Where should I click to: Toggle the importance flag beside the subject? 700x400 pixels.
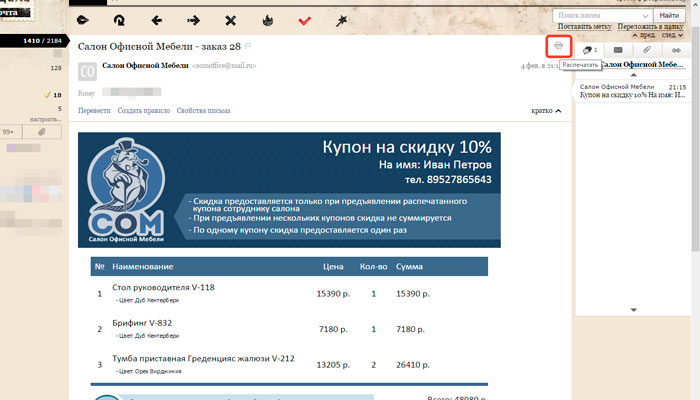(x=248, y=46)
